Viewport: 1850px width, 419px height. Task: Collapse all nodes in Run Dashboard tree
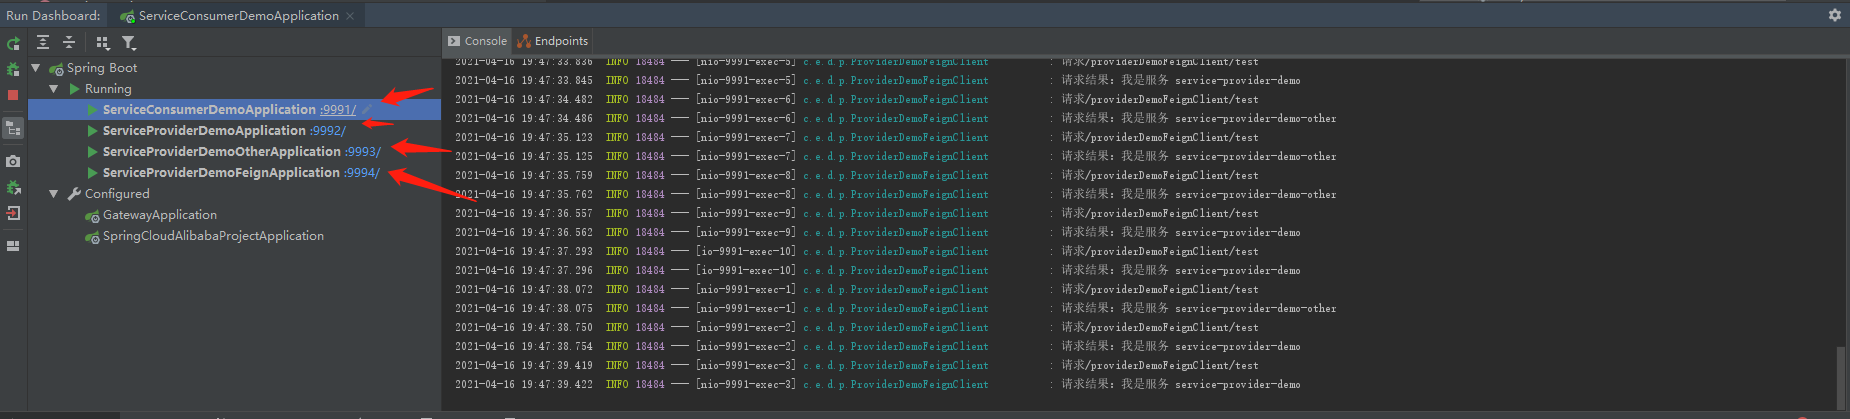69,42
